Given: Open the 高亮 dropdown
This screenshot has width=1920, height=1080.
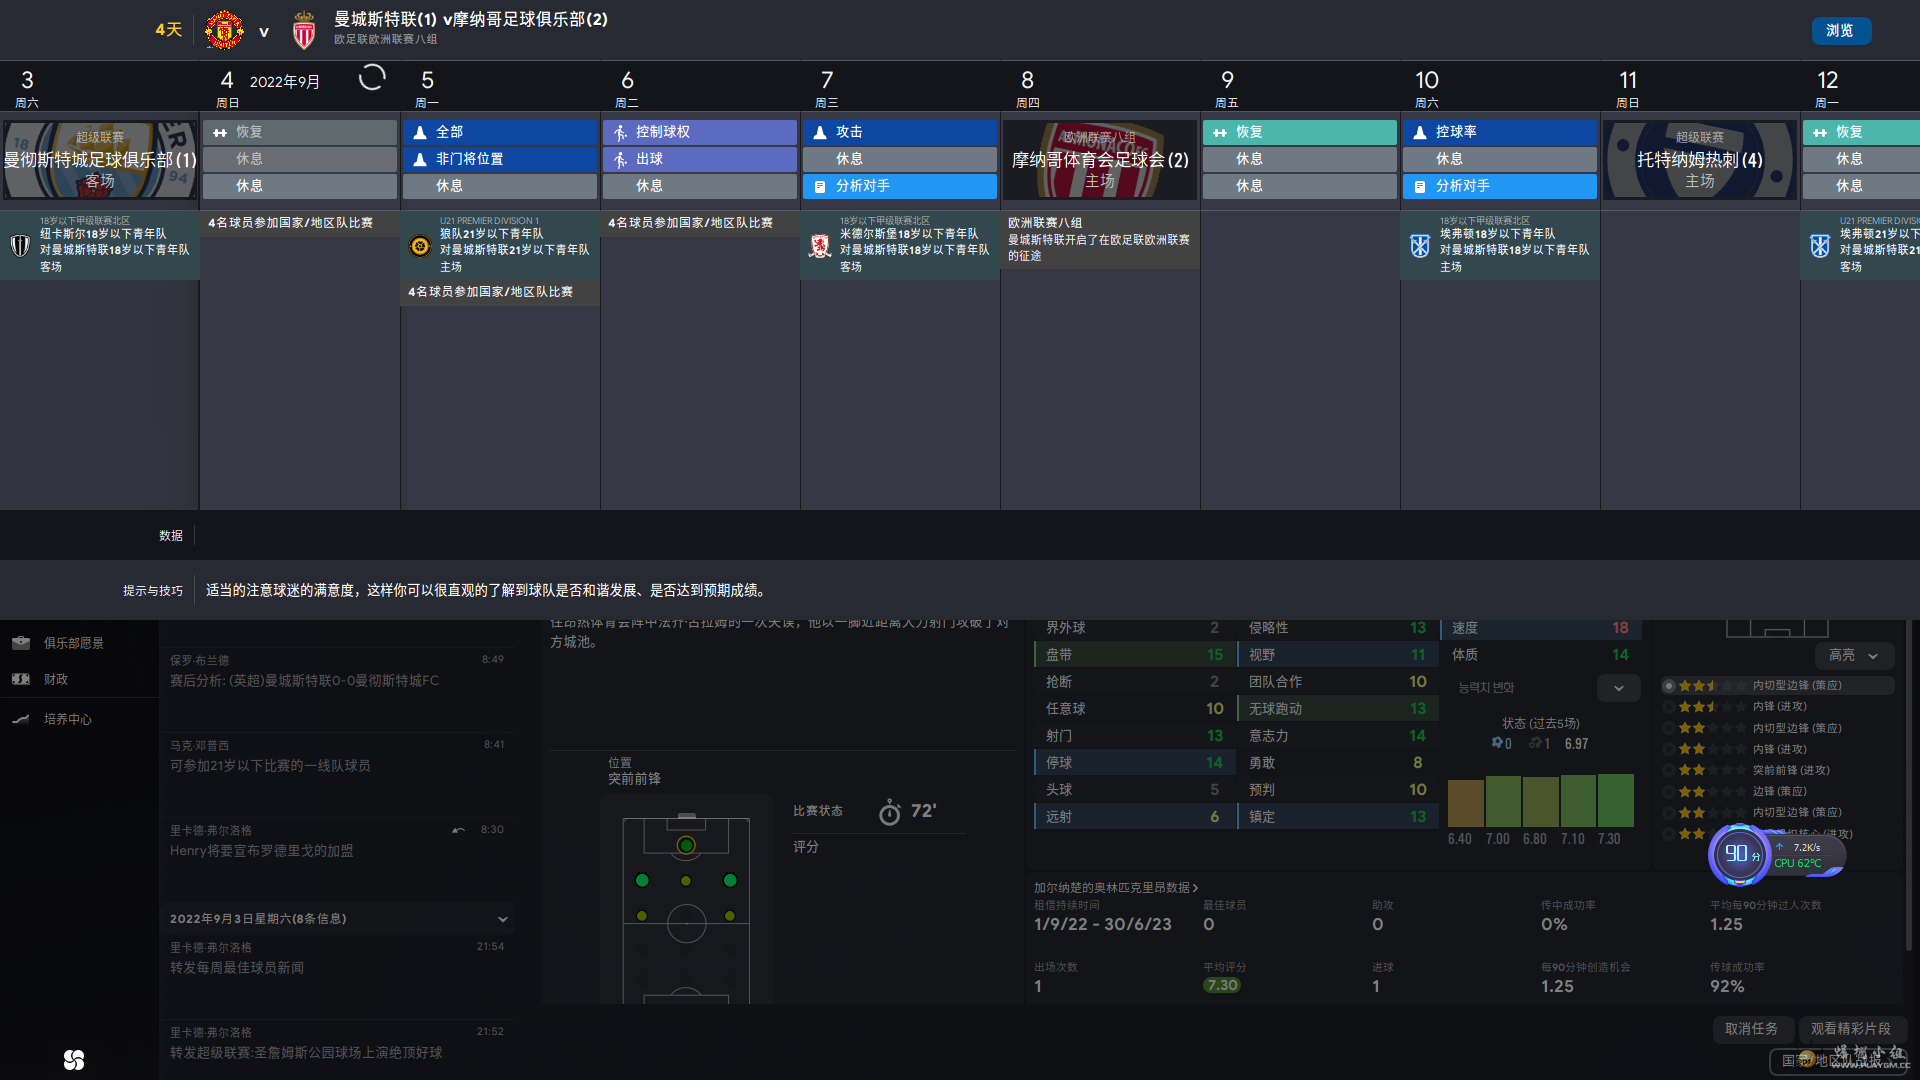Looking at the screenshot, I should (x=1854, y=655).
